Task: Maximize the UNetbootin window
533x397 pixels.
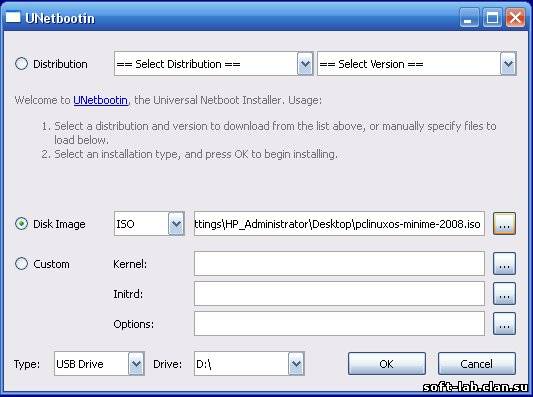Action: 492,17
